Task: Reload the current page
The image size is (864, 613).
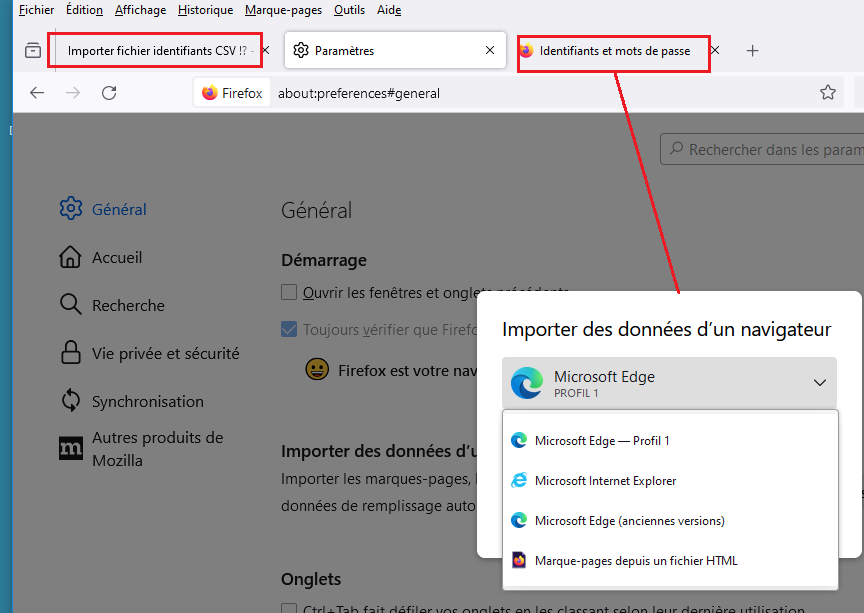Action: tap(109, 93)
